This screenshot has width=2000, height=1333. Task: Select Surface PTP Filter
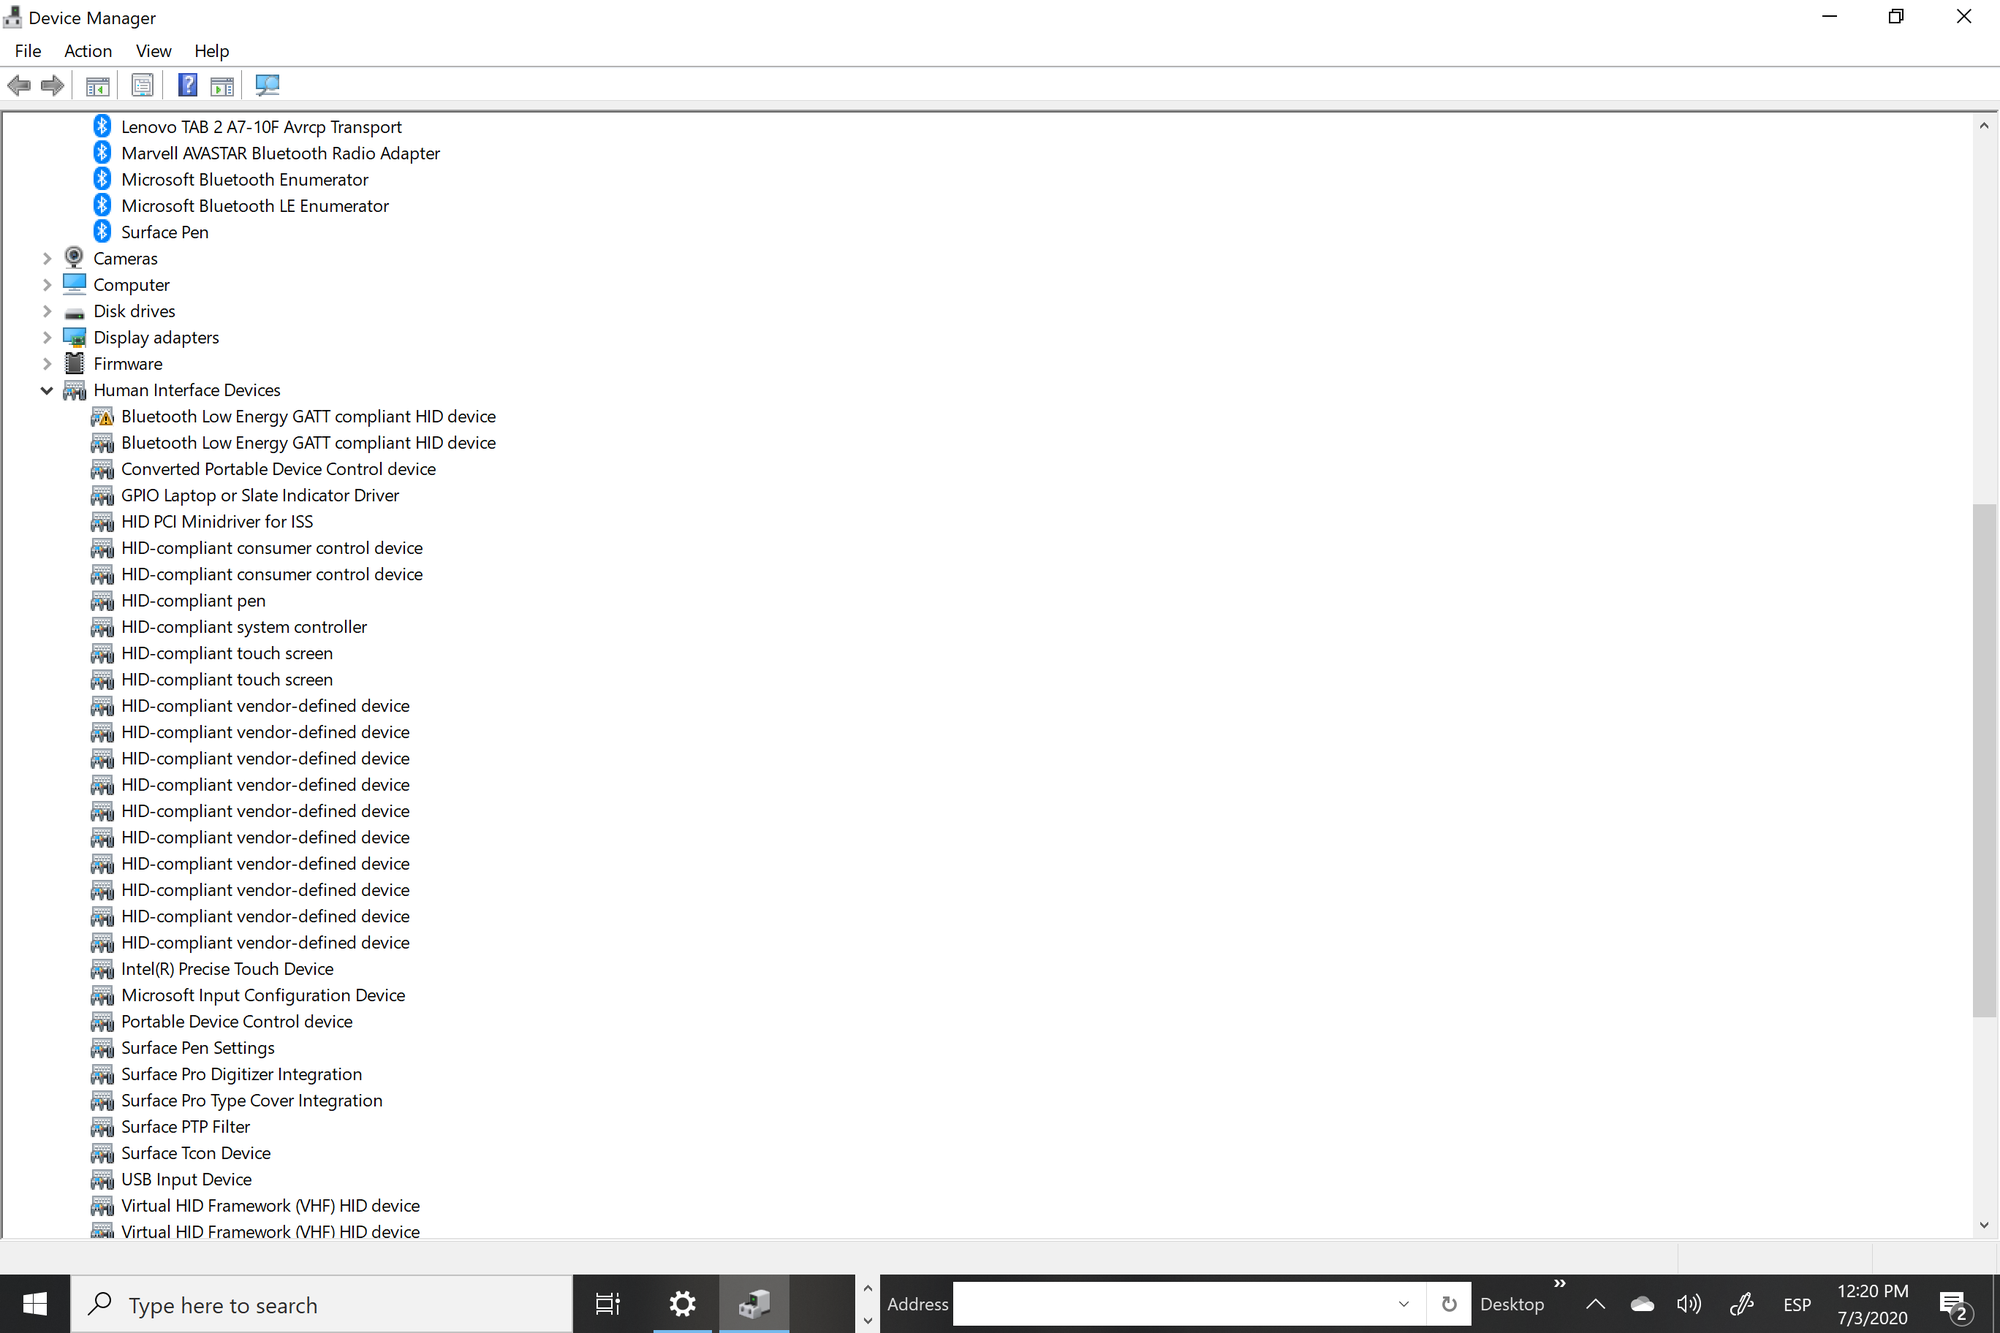click(185, 1127)
